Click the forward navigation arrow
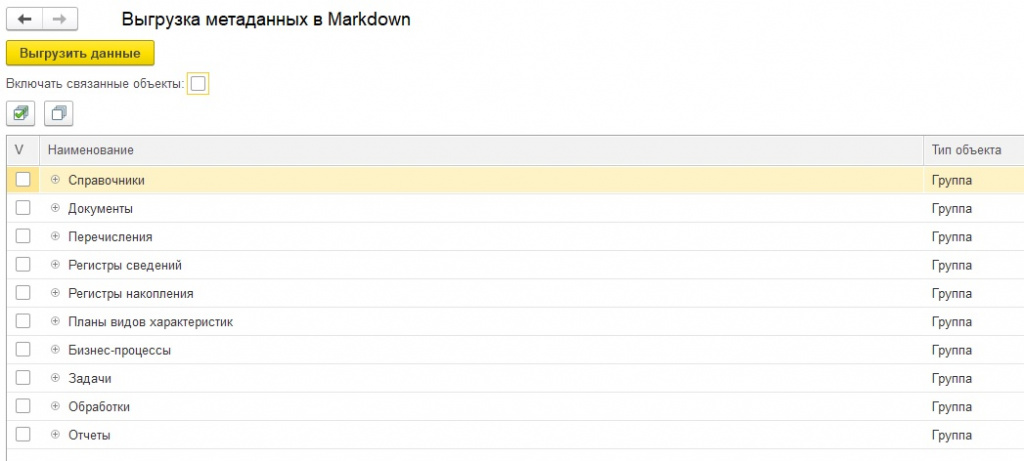This screenshot has height=461, width=1024. 59,19
